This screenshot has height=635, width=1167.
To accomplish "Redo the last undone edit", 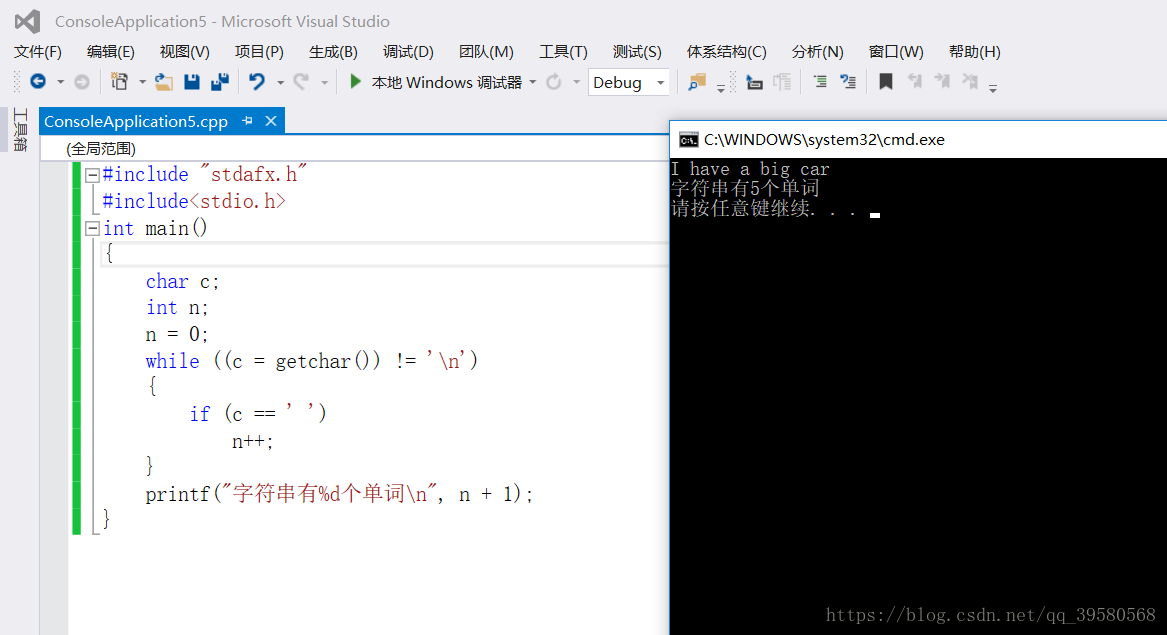I will click(x=301, y=82).
